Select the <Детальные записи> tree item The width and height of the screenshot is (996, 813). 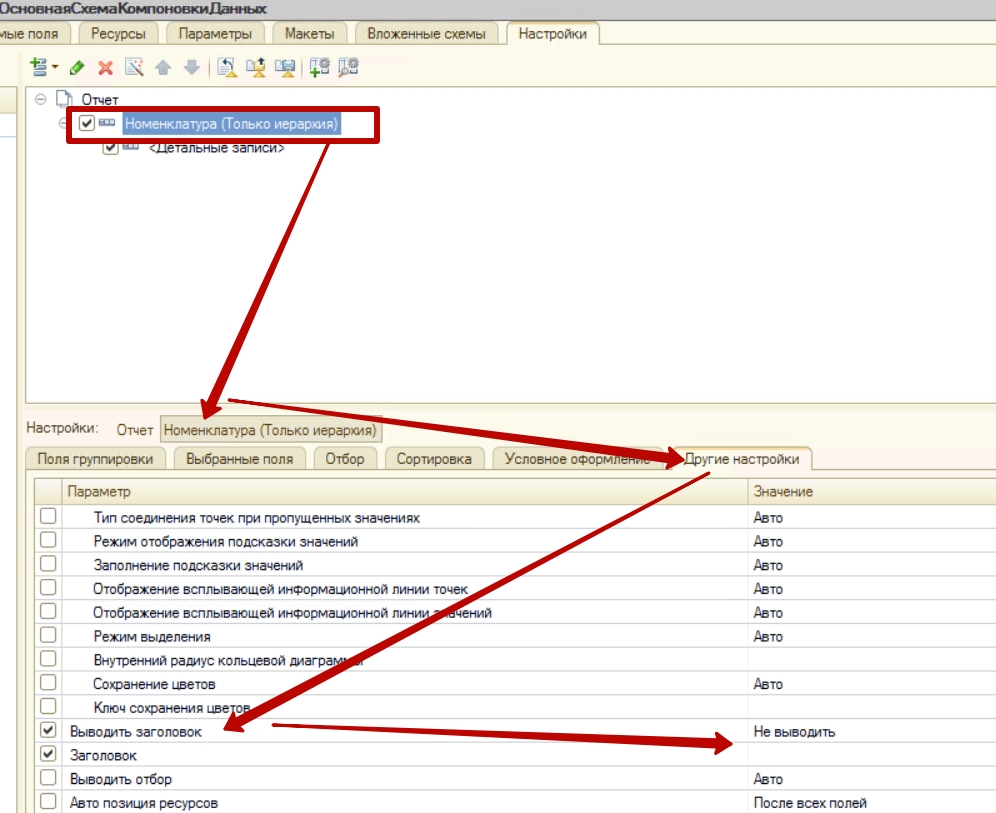(216, 148)
